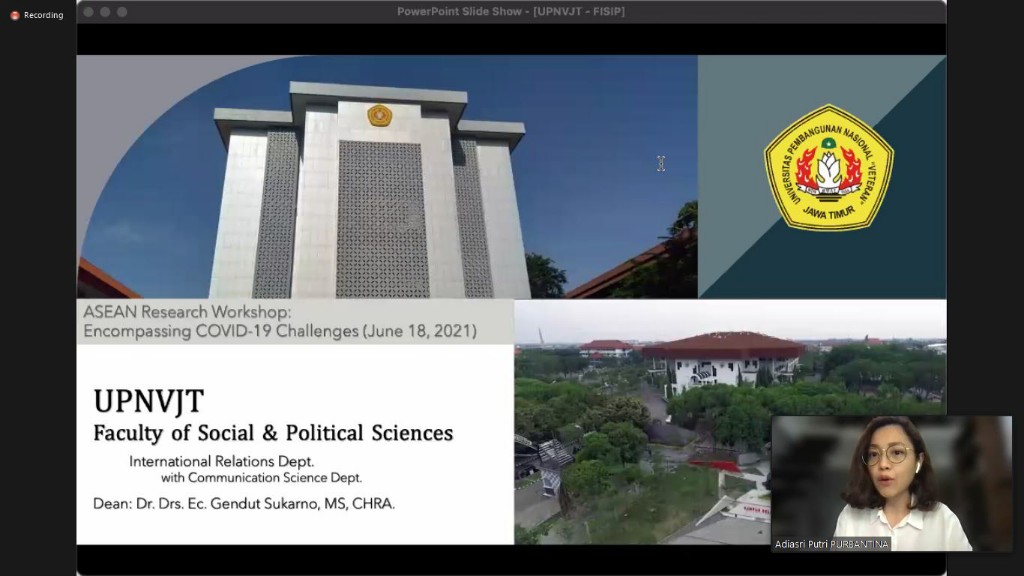Click the white tower building photo
Image resolution: width=1024 pixels, height=576 pixels.
[x=387, y=177]
